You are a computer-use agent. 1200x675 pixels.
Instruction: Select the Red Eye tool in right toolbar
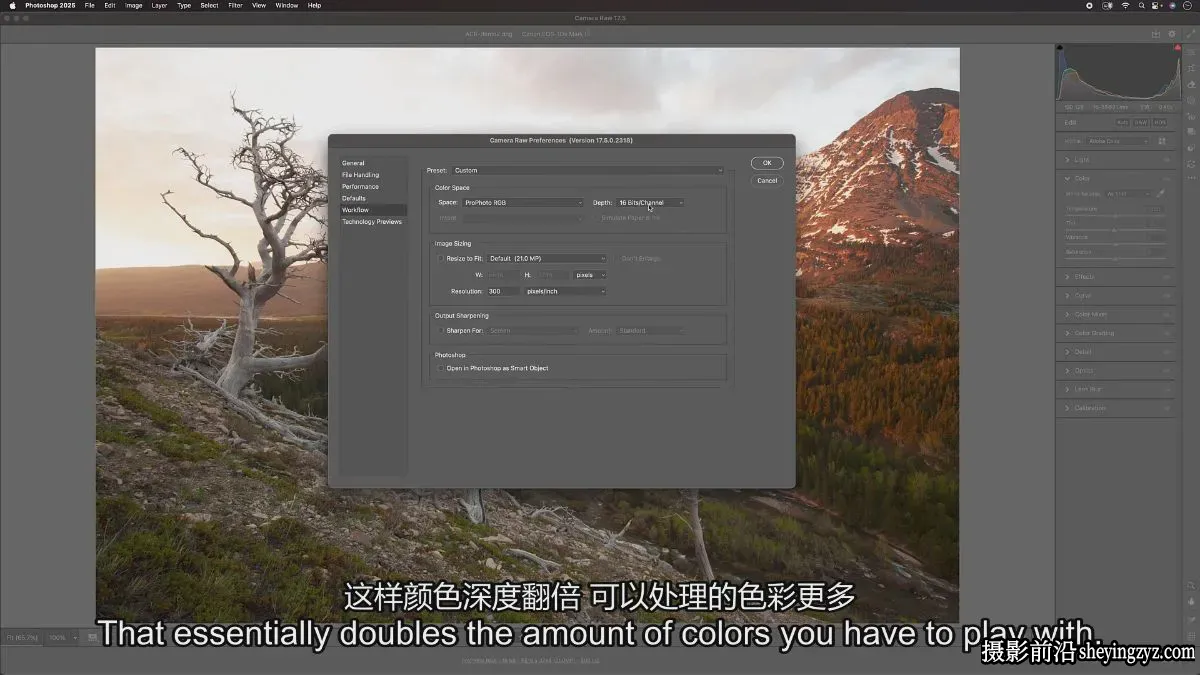point(1191,117)
